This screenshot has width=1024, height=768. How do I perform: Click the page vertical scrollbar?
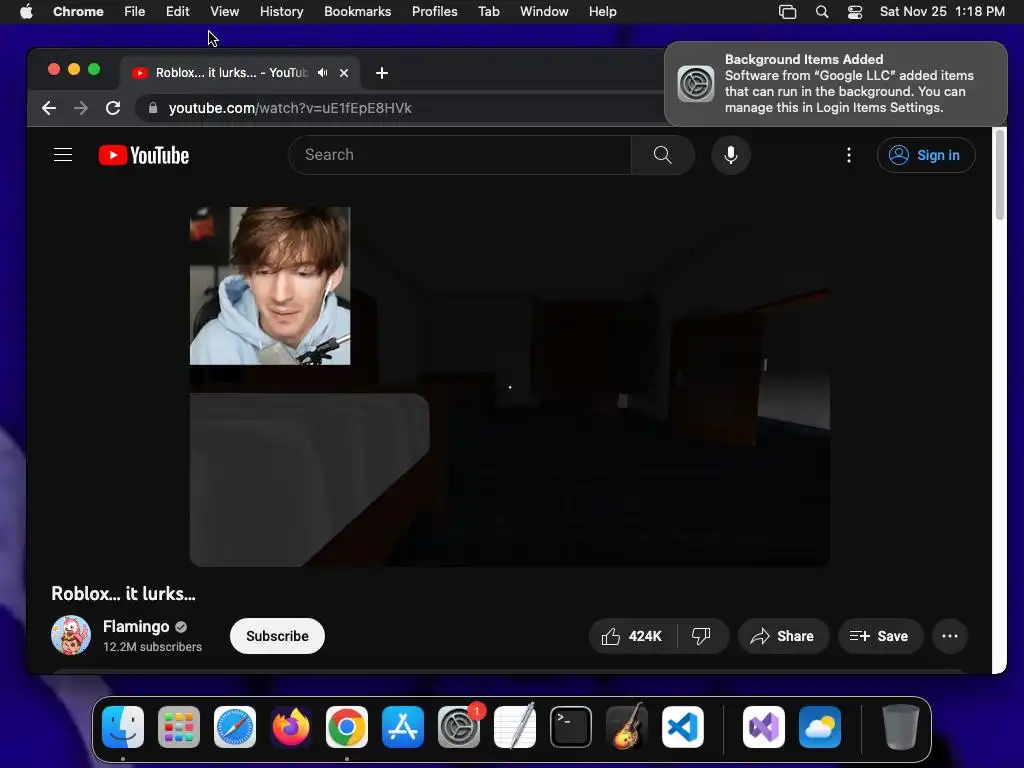999,176
